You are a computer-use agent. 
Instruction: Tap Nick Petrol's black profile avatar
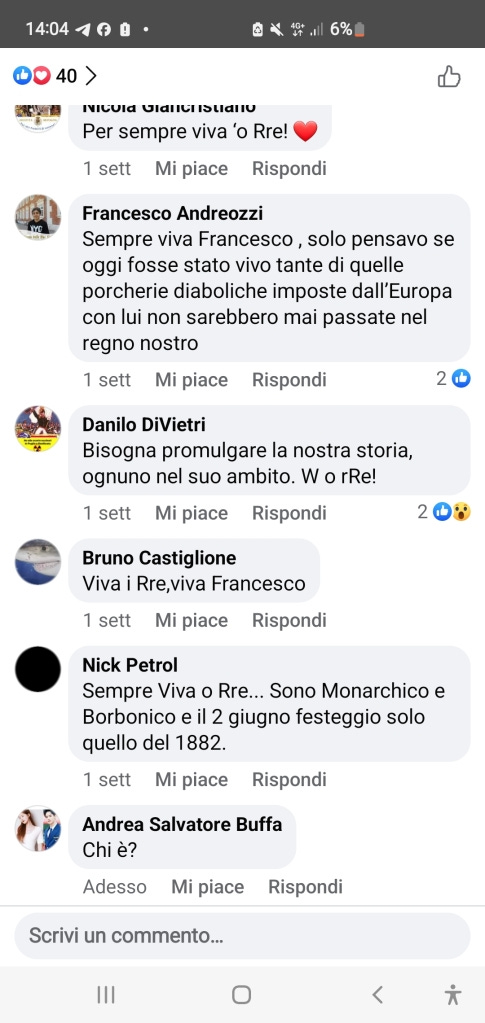pos(38,669)
